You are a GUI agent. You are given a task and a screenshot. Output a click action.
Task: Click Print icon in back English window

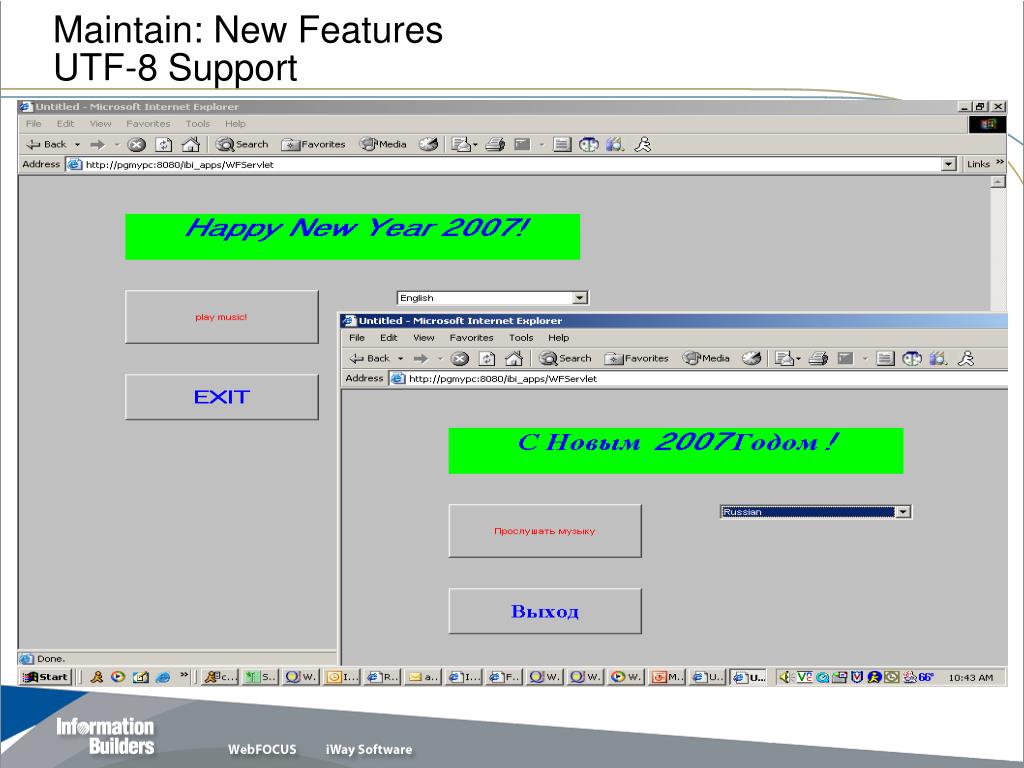(x=495, y=144)
